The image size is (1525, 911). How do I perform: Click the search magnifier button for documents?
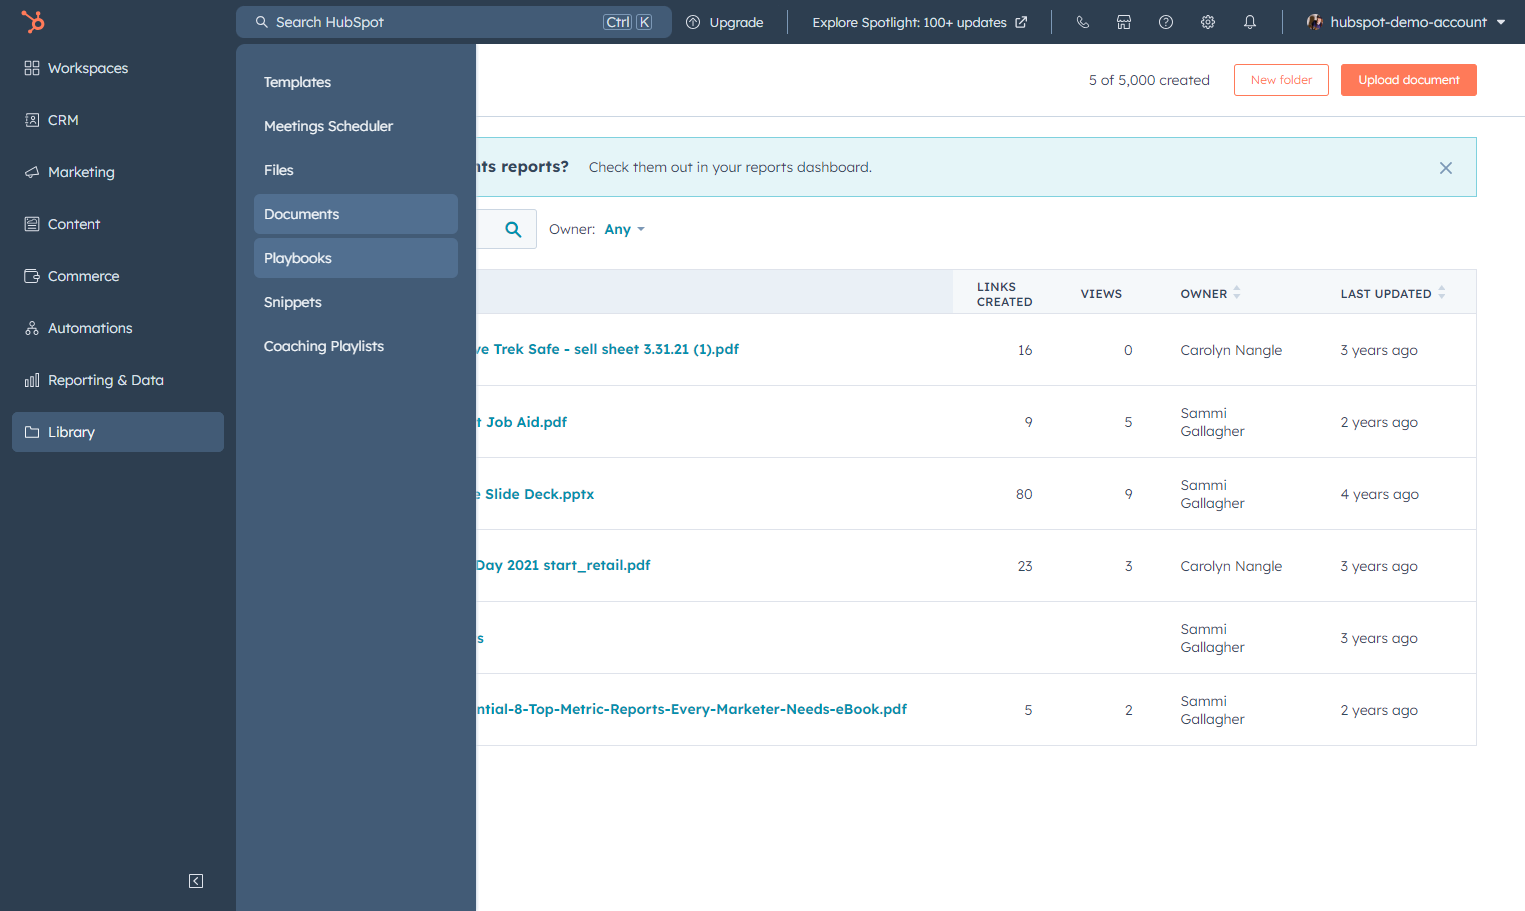pos(513,229)
